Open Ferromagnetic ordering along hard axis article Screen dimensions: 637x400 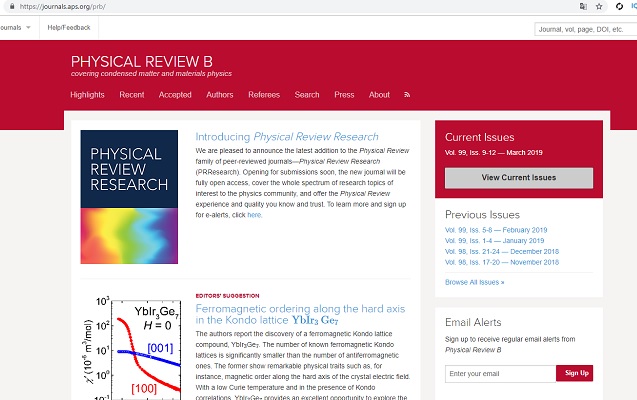coord(300,314)
